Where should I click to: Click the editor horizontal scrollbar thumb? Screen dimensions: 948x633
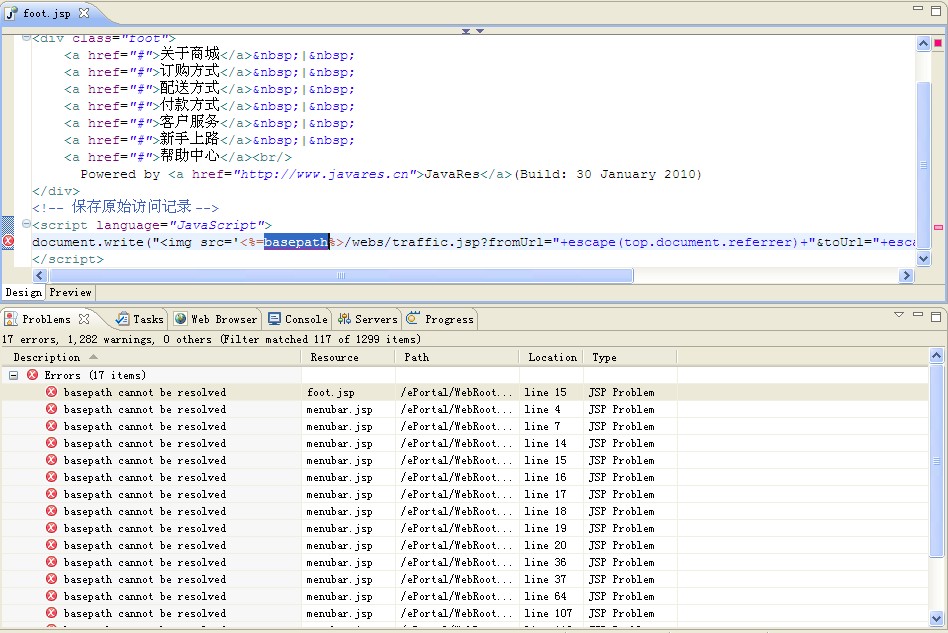coord(340,276)
